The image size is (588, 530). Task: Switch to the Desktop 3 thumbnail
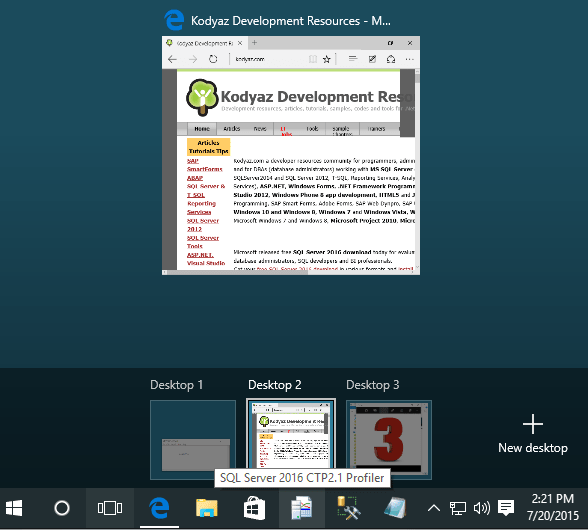(389, 440)
